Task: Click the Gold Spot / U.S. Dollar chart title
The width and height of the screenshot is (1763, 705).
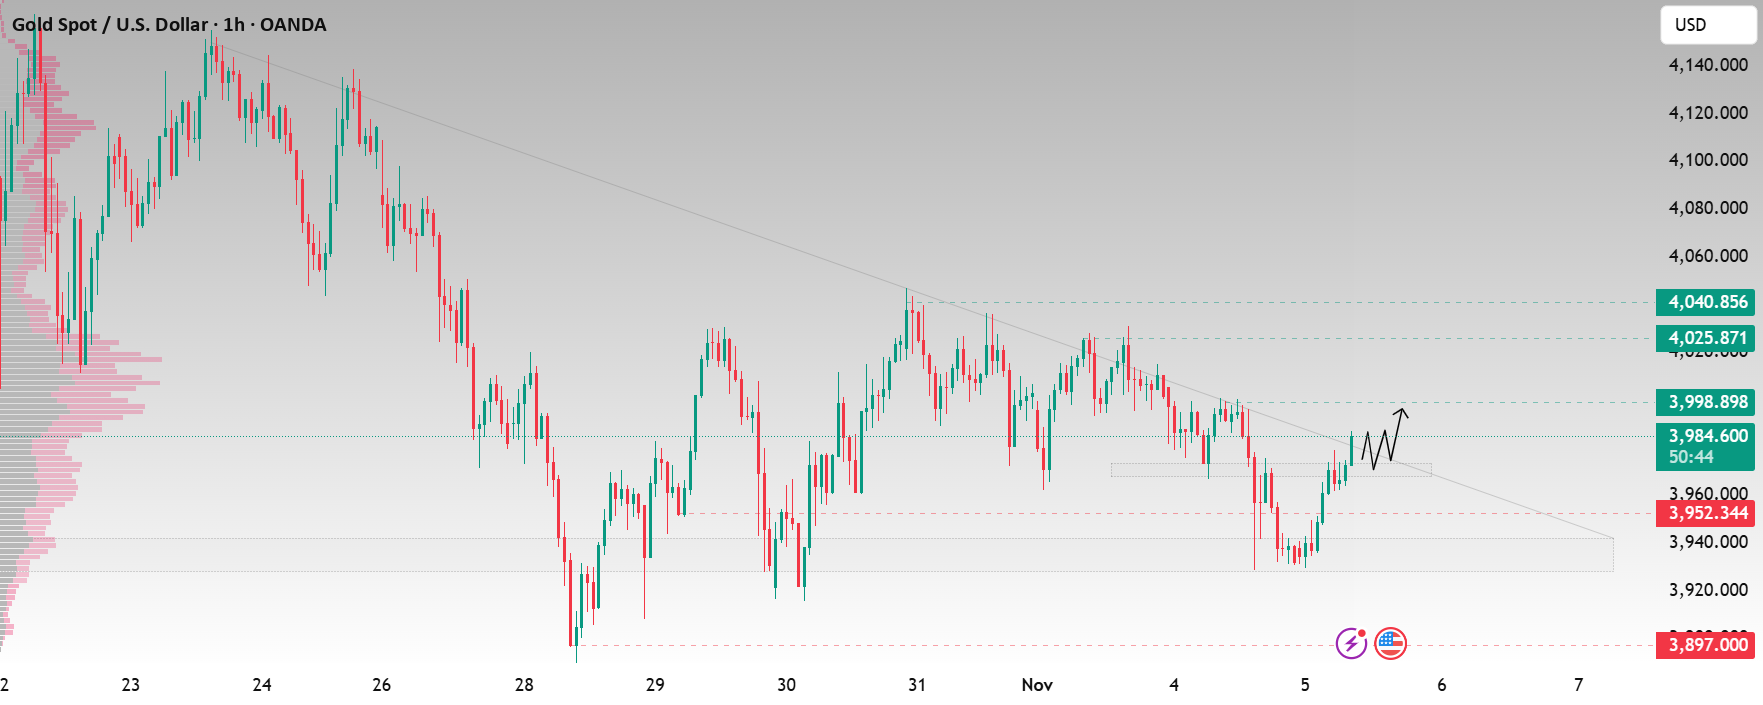Action: click(x=169, y=25)
